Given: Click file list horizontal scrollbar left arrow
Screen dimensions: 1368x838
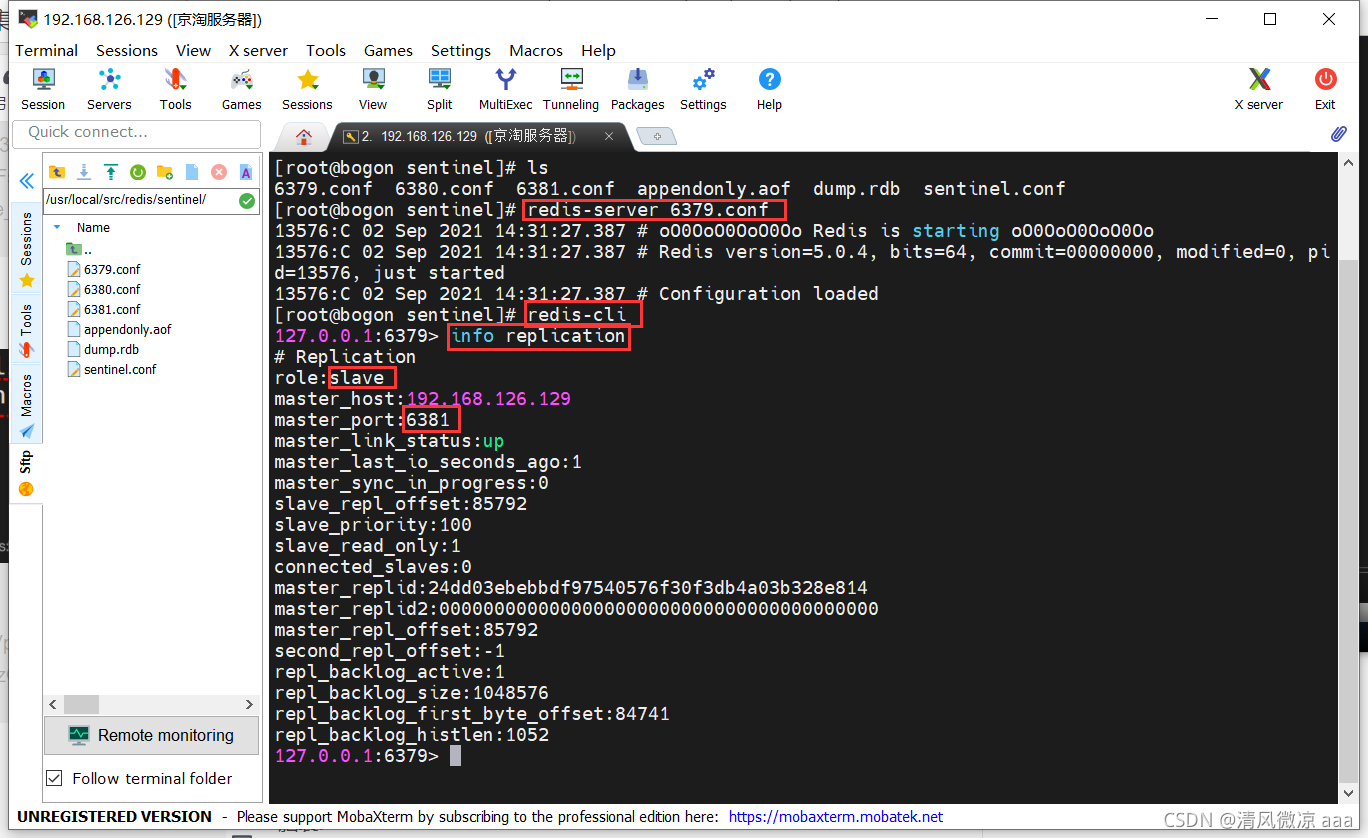Looking at the screenshot, I should (x=53, y=704).
